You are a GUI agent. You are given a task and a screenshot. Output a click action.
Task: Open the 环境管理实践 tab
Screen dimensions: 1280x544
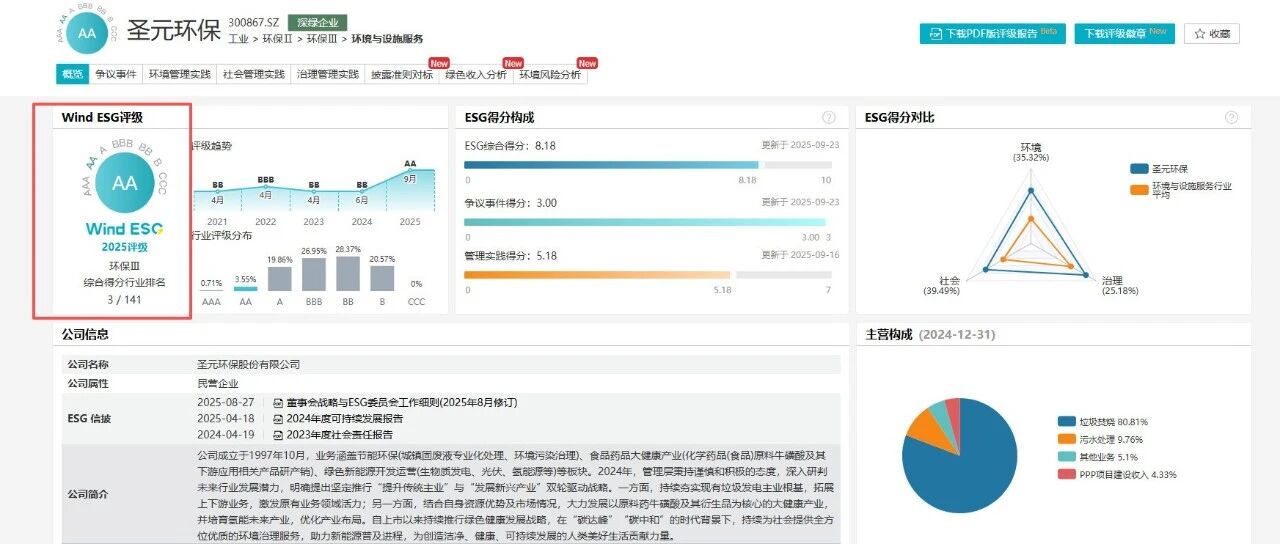[x=180, y=74]
